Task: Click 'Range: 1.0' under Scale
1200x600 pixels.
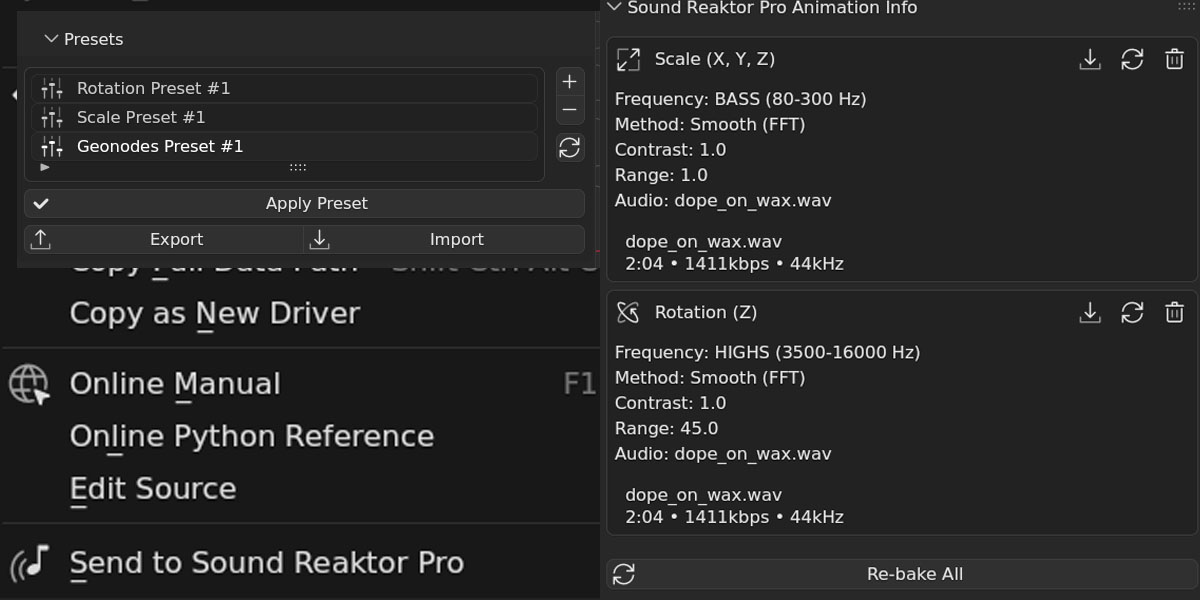Action: tap(661, 175)
